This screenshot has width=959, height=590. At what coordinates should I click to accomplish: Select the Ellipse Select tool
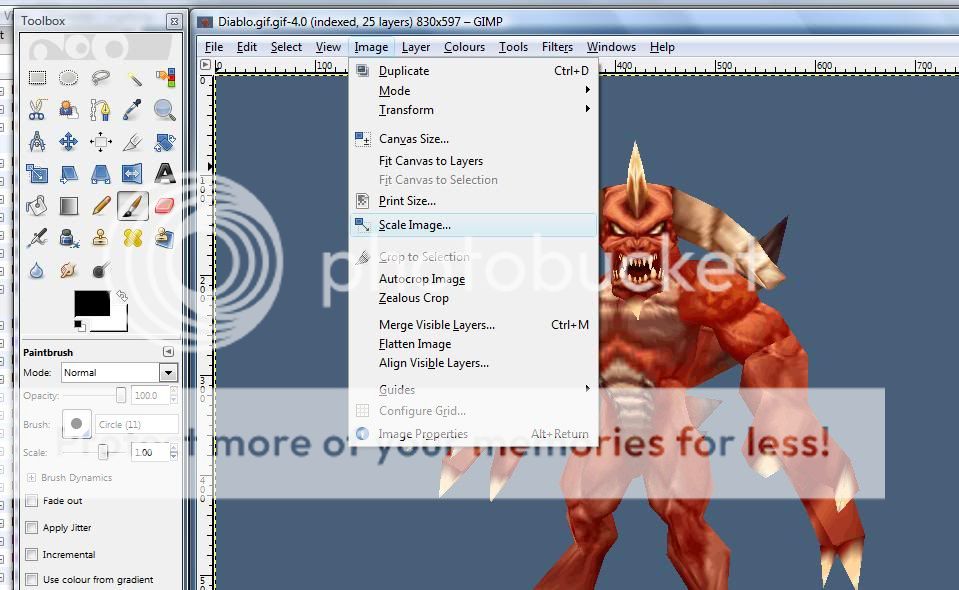click(x=68, y=78)
